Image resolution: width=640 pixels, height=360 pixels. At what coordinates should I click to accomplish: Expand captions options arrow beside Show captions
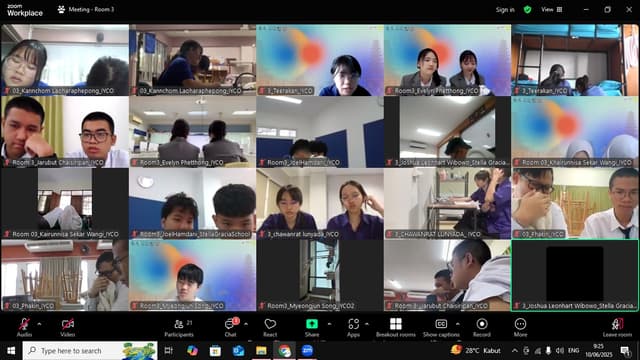coord(458,324)
